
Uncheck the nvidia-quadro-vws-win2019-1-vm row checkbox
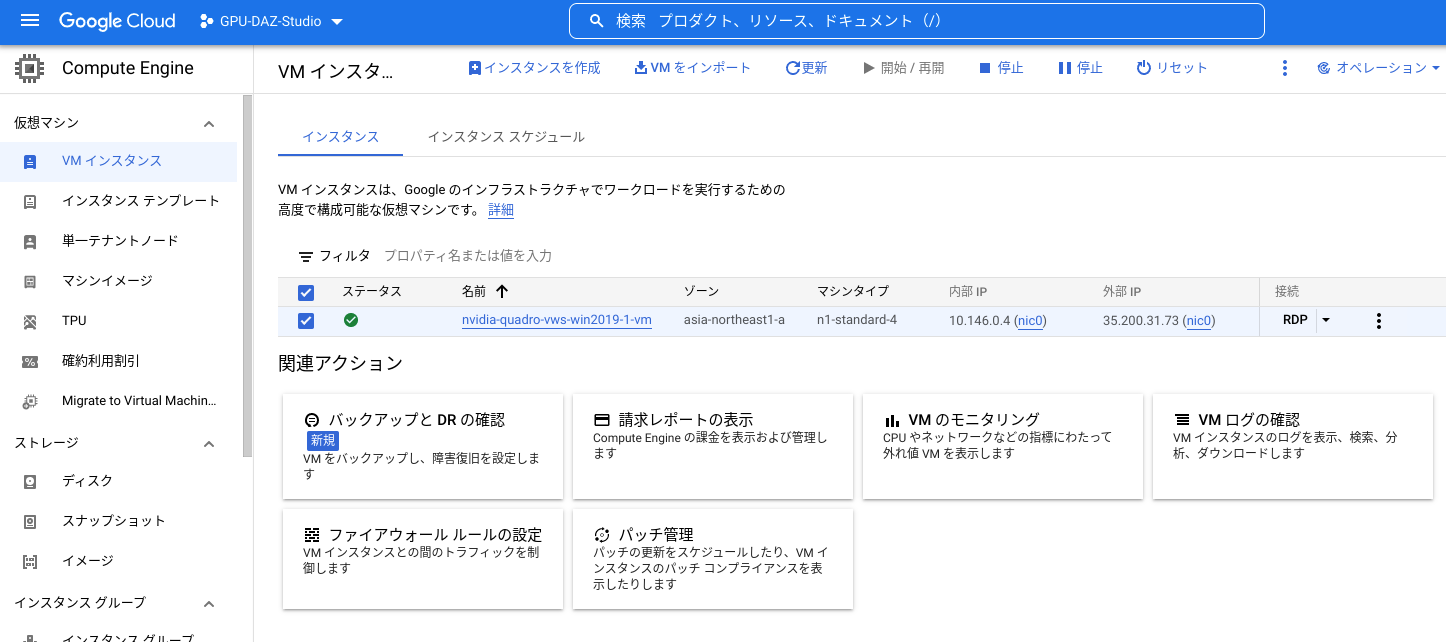tap(306, 321)
